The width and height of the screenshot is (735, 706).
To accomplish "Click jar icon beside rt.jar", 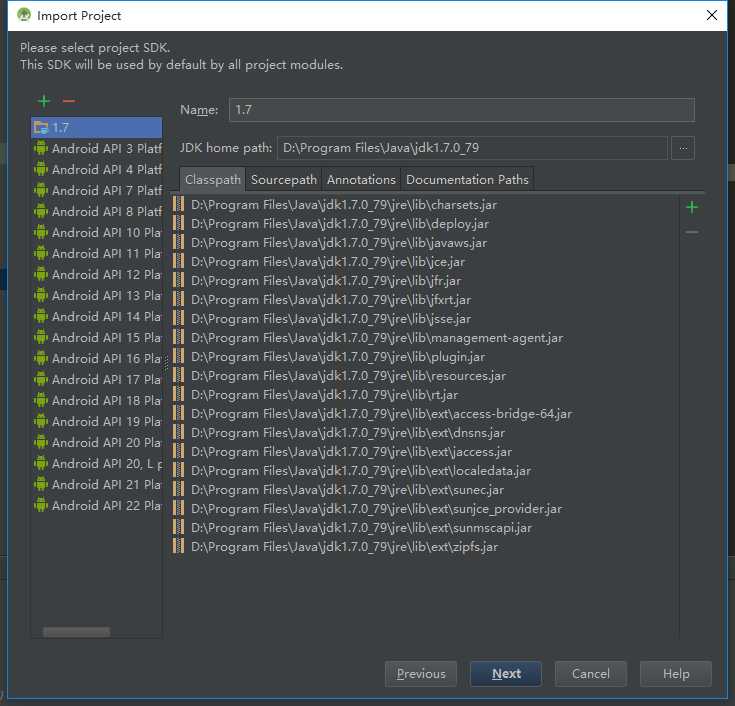I will [179, 395].
